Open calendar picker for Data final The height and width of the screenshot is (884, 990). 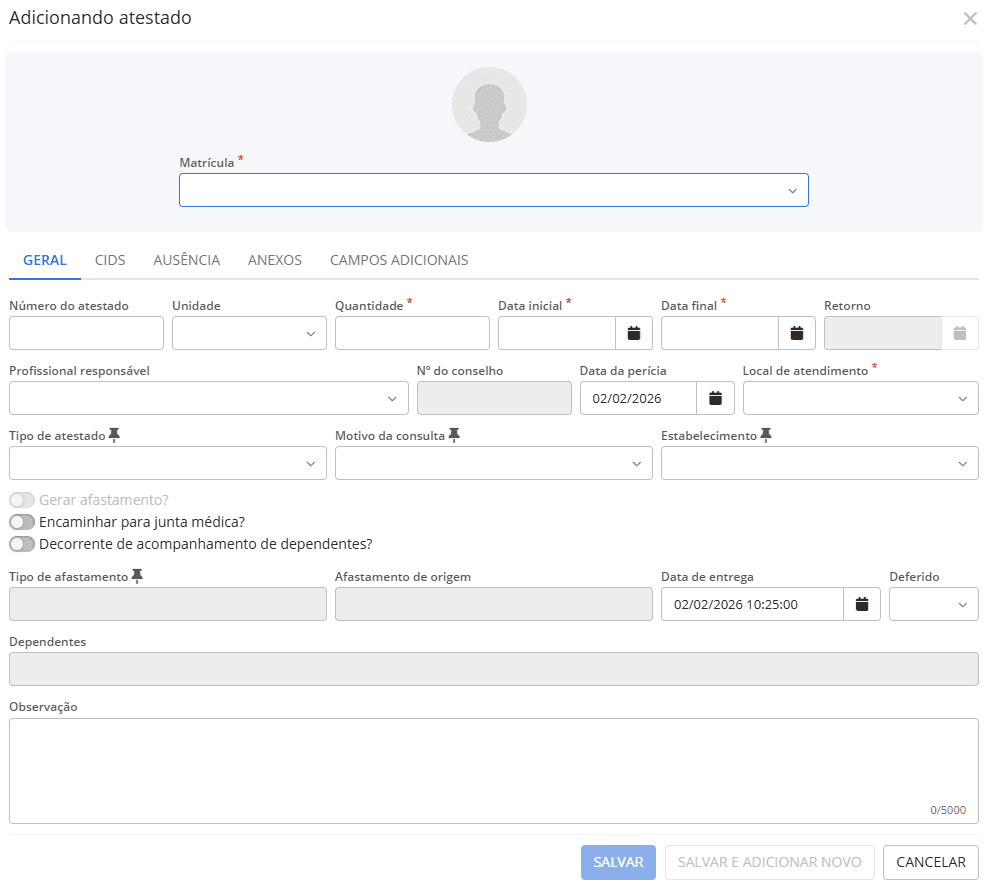click(x=796, y=333)
